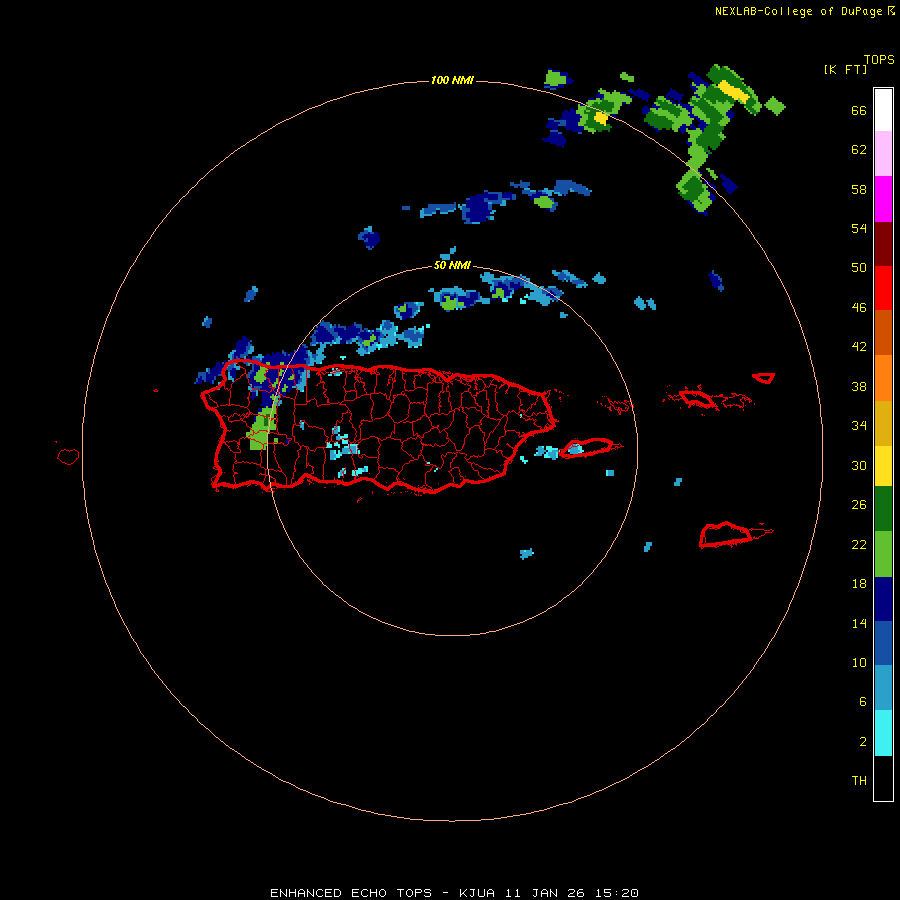Click the legend value 26
Viewport: 900px width, 900px height.
[859, 505]
